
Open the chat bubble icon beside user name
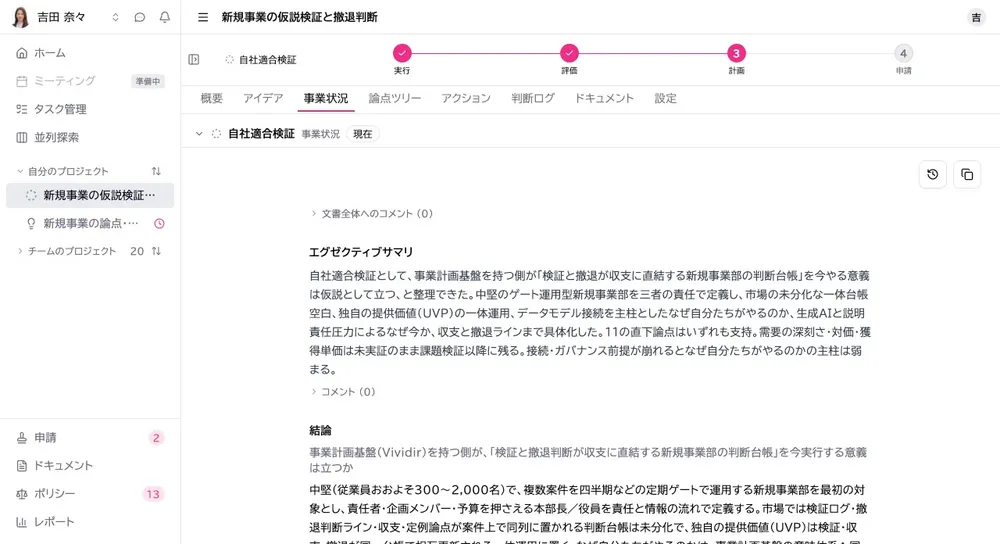coord(140,17)
